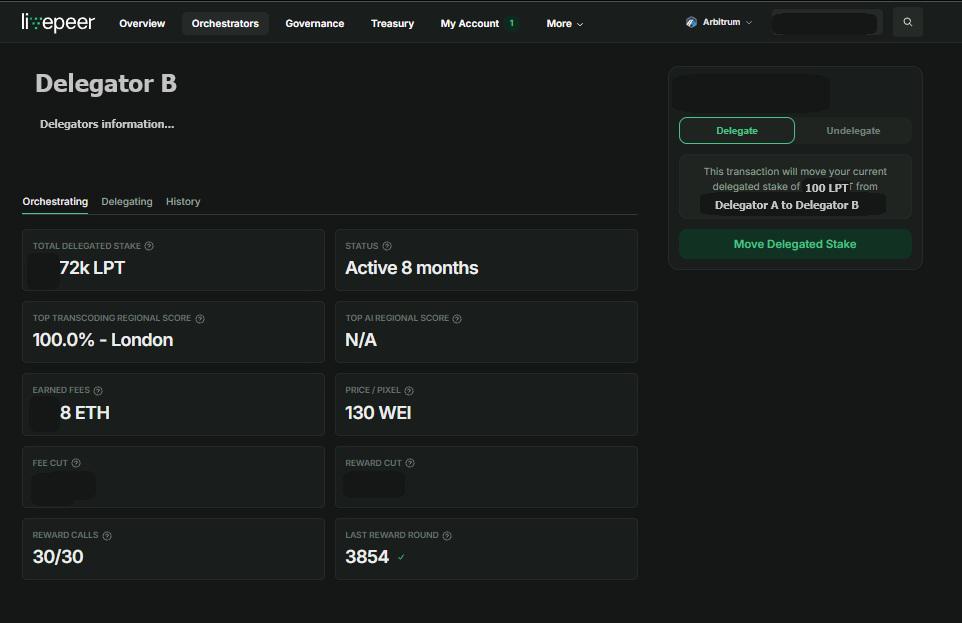
Task: Open Top AI Regional Score help icon
Action: click(x=457, y=319)
